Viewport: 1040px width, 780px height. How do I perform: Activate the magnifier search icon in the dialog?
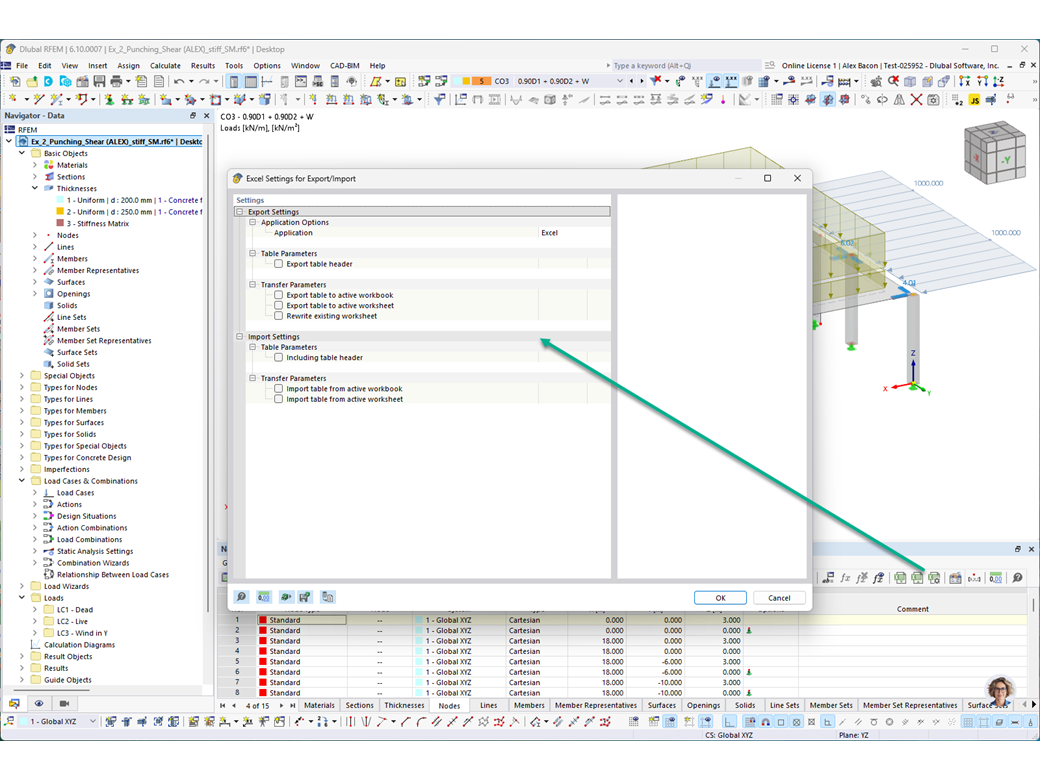(x=240, y=597)
